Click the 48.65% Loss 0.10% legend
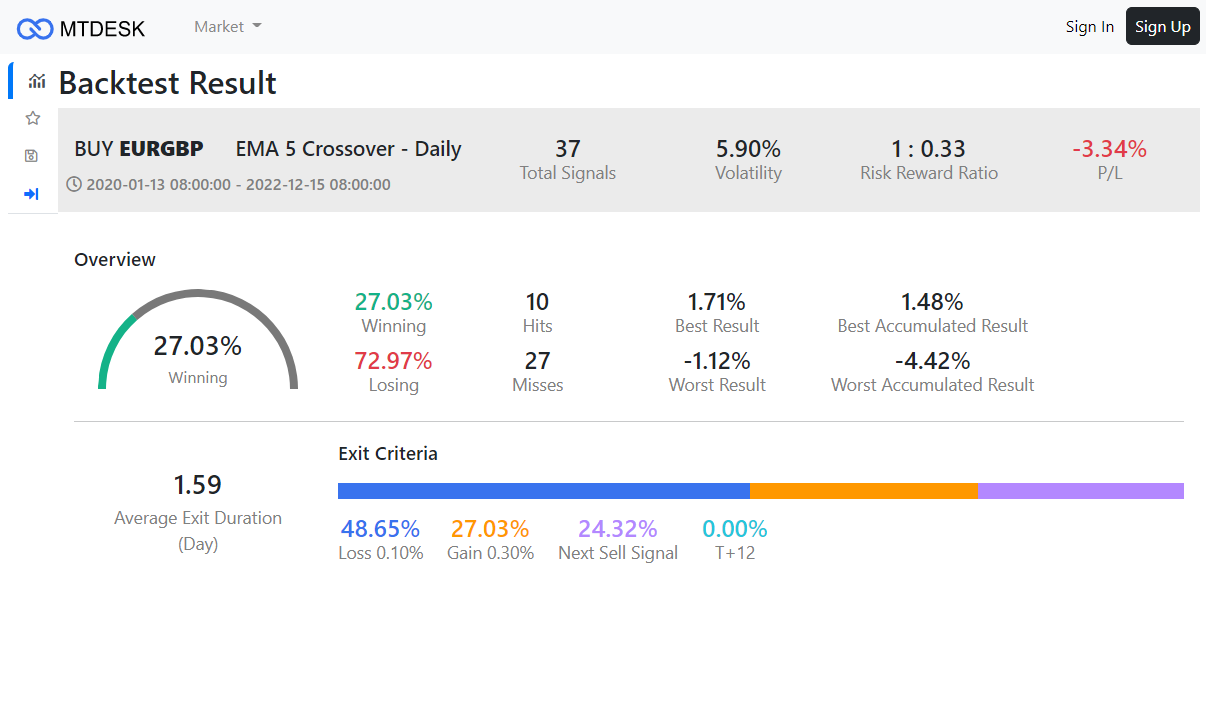1206x708 pixels. [380, 539]
